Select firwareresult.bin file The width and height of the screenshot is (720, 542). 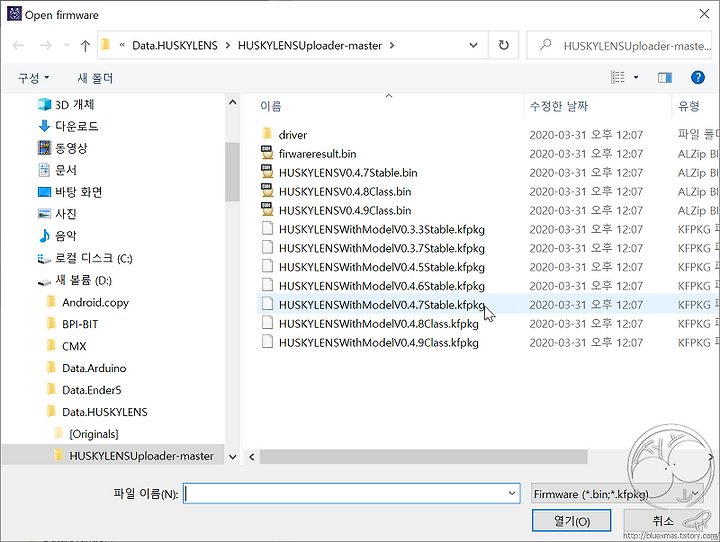pos(309,153)
